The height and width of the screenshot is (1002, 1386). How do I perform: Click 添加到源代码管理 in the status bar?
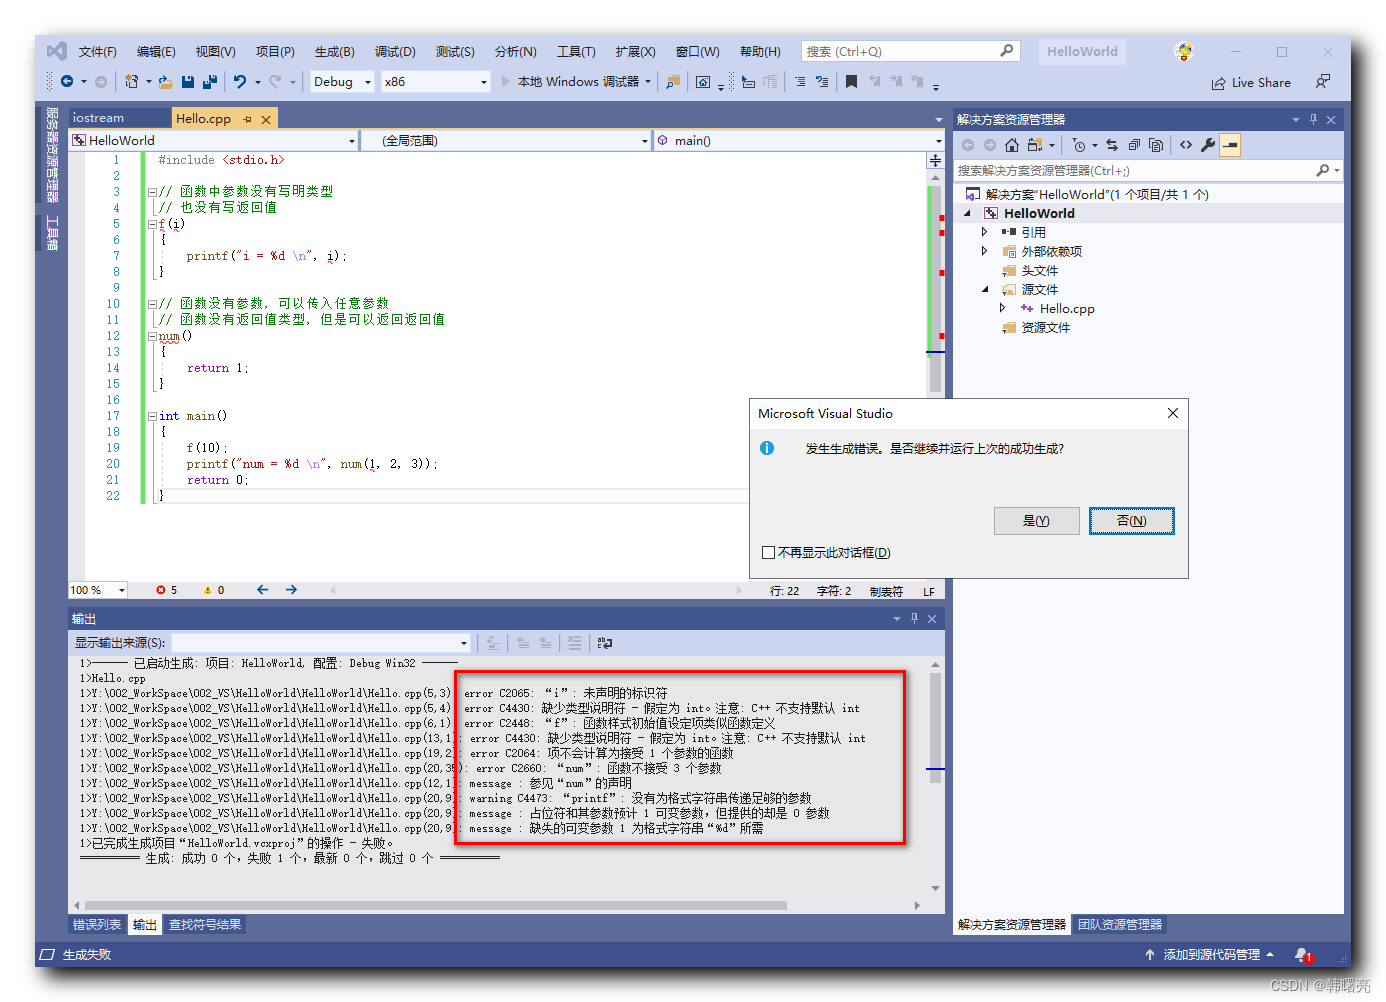1211,955
